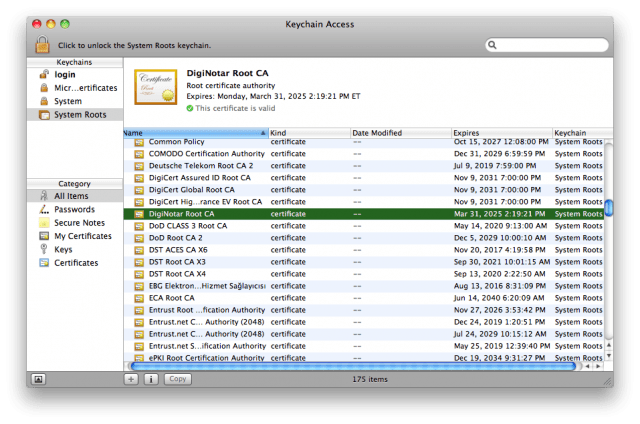The width and height of the screenshot is (640, 424).
Task: Click the Common Policy certificate icon
Action: (139, 142)
